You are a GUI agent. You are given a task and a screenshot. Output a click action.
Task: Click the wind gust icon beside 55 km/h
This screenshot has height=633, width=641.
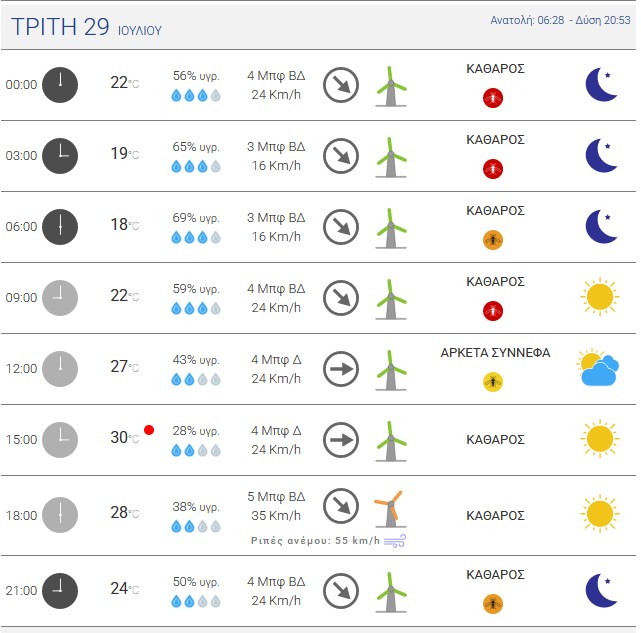click(395, 541)
